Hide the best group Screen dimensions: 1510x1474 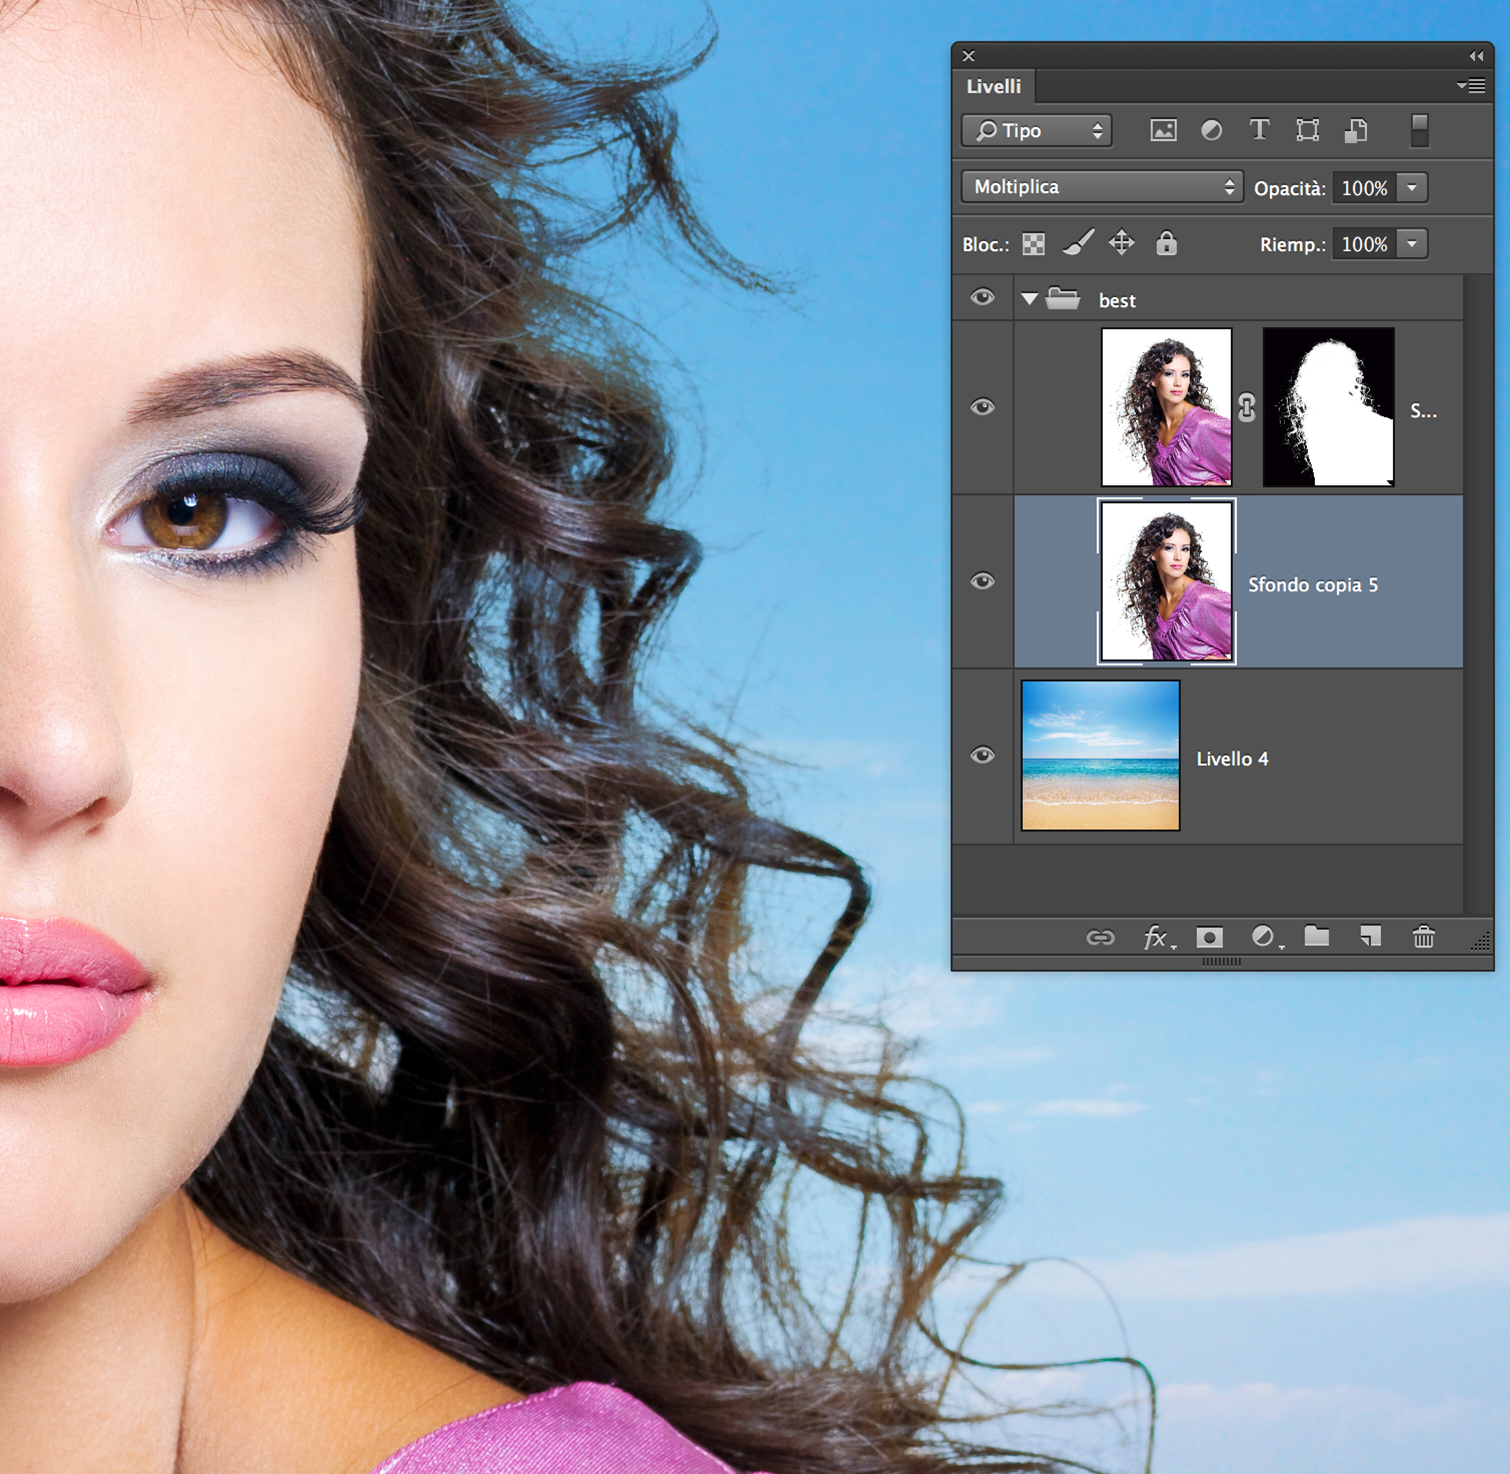pos(983,297)
